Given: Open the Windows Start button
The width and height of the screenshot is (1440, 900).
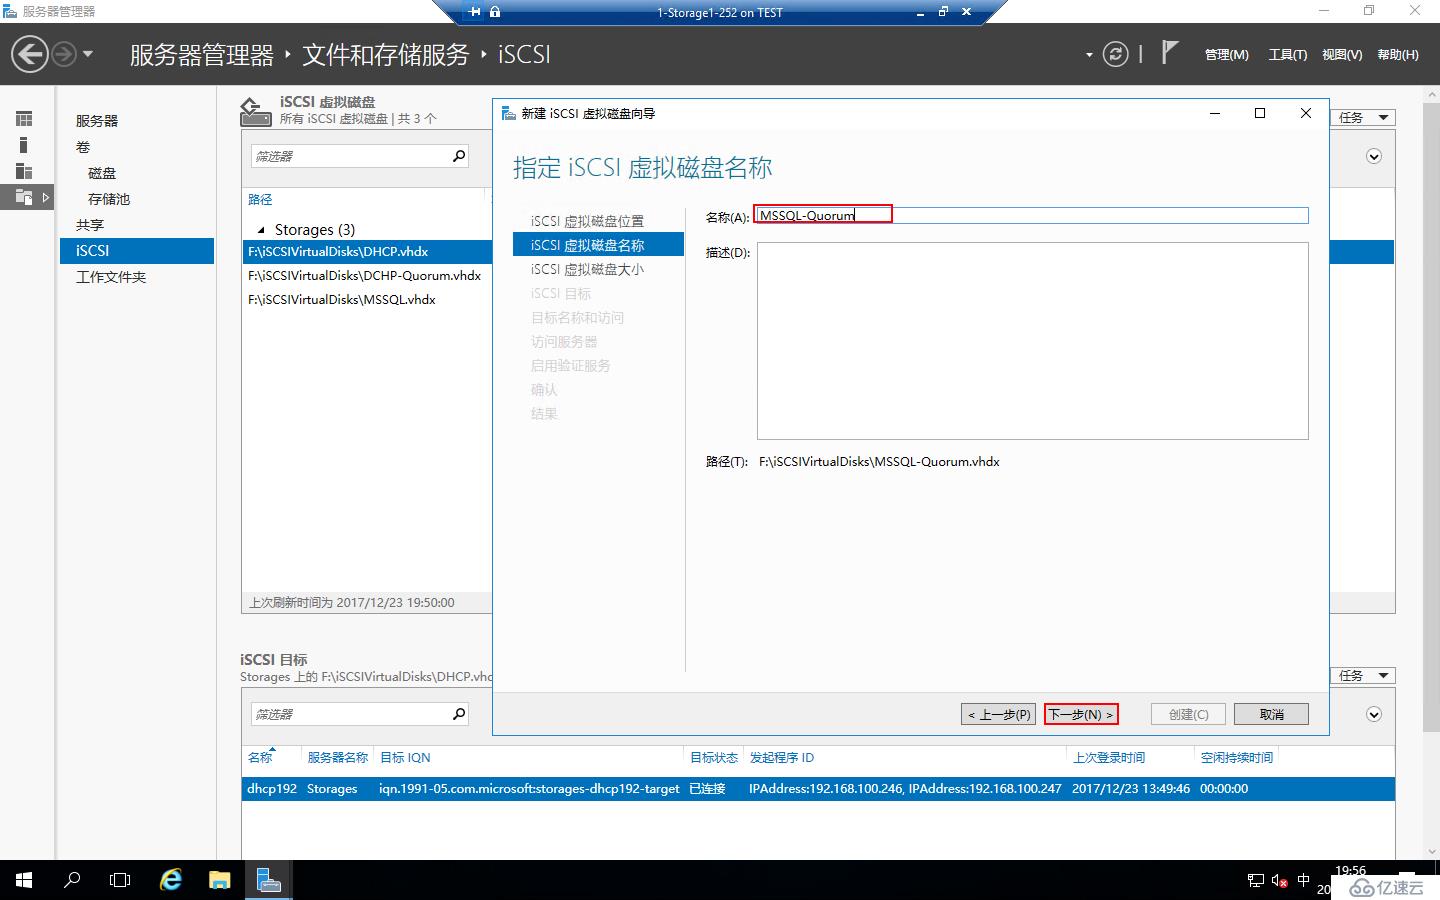Looking at the screenshot, I should click(x=24, y=880).
